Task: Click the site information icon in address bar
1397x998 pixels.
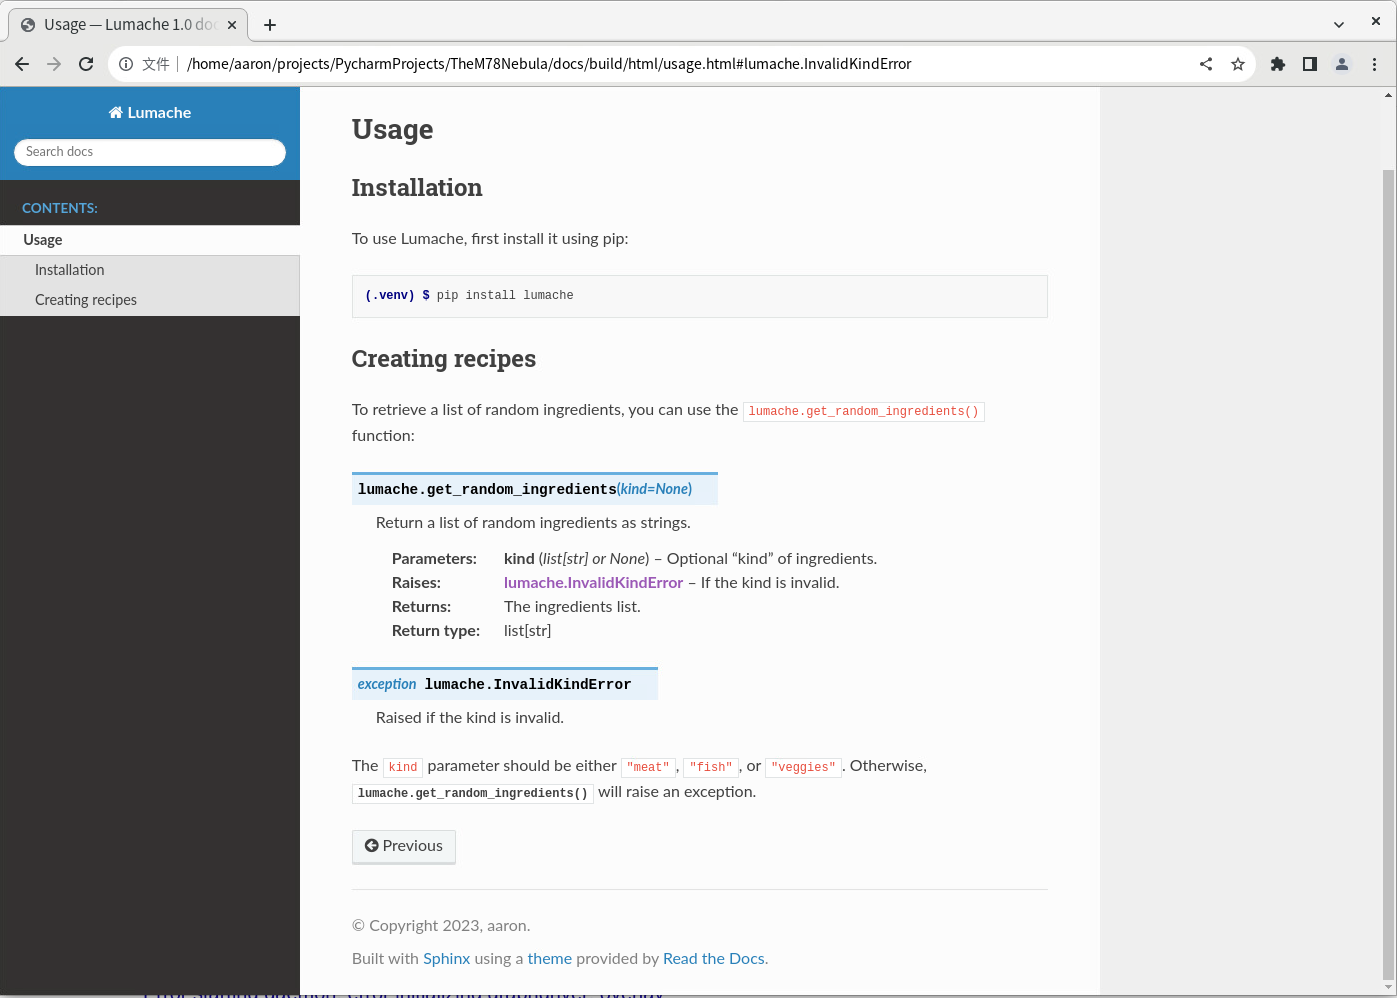Action: tap(126, 64)
